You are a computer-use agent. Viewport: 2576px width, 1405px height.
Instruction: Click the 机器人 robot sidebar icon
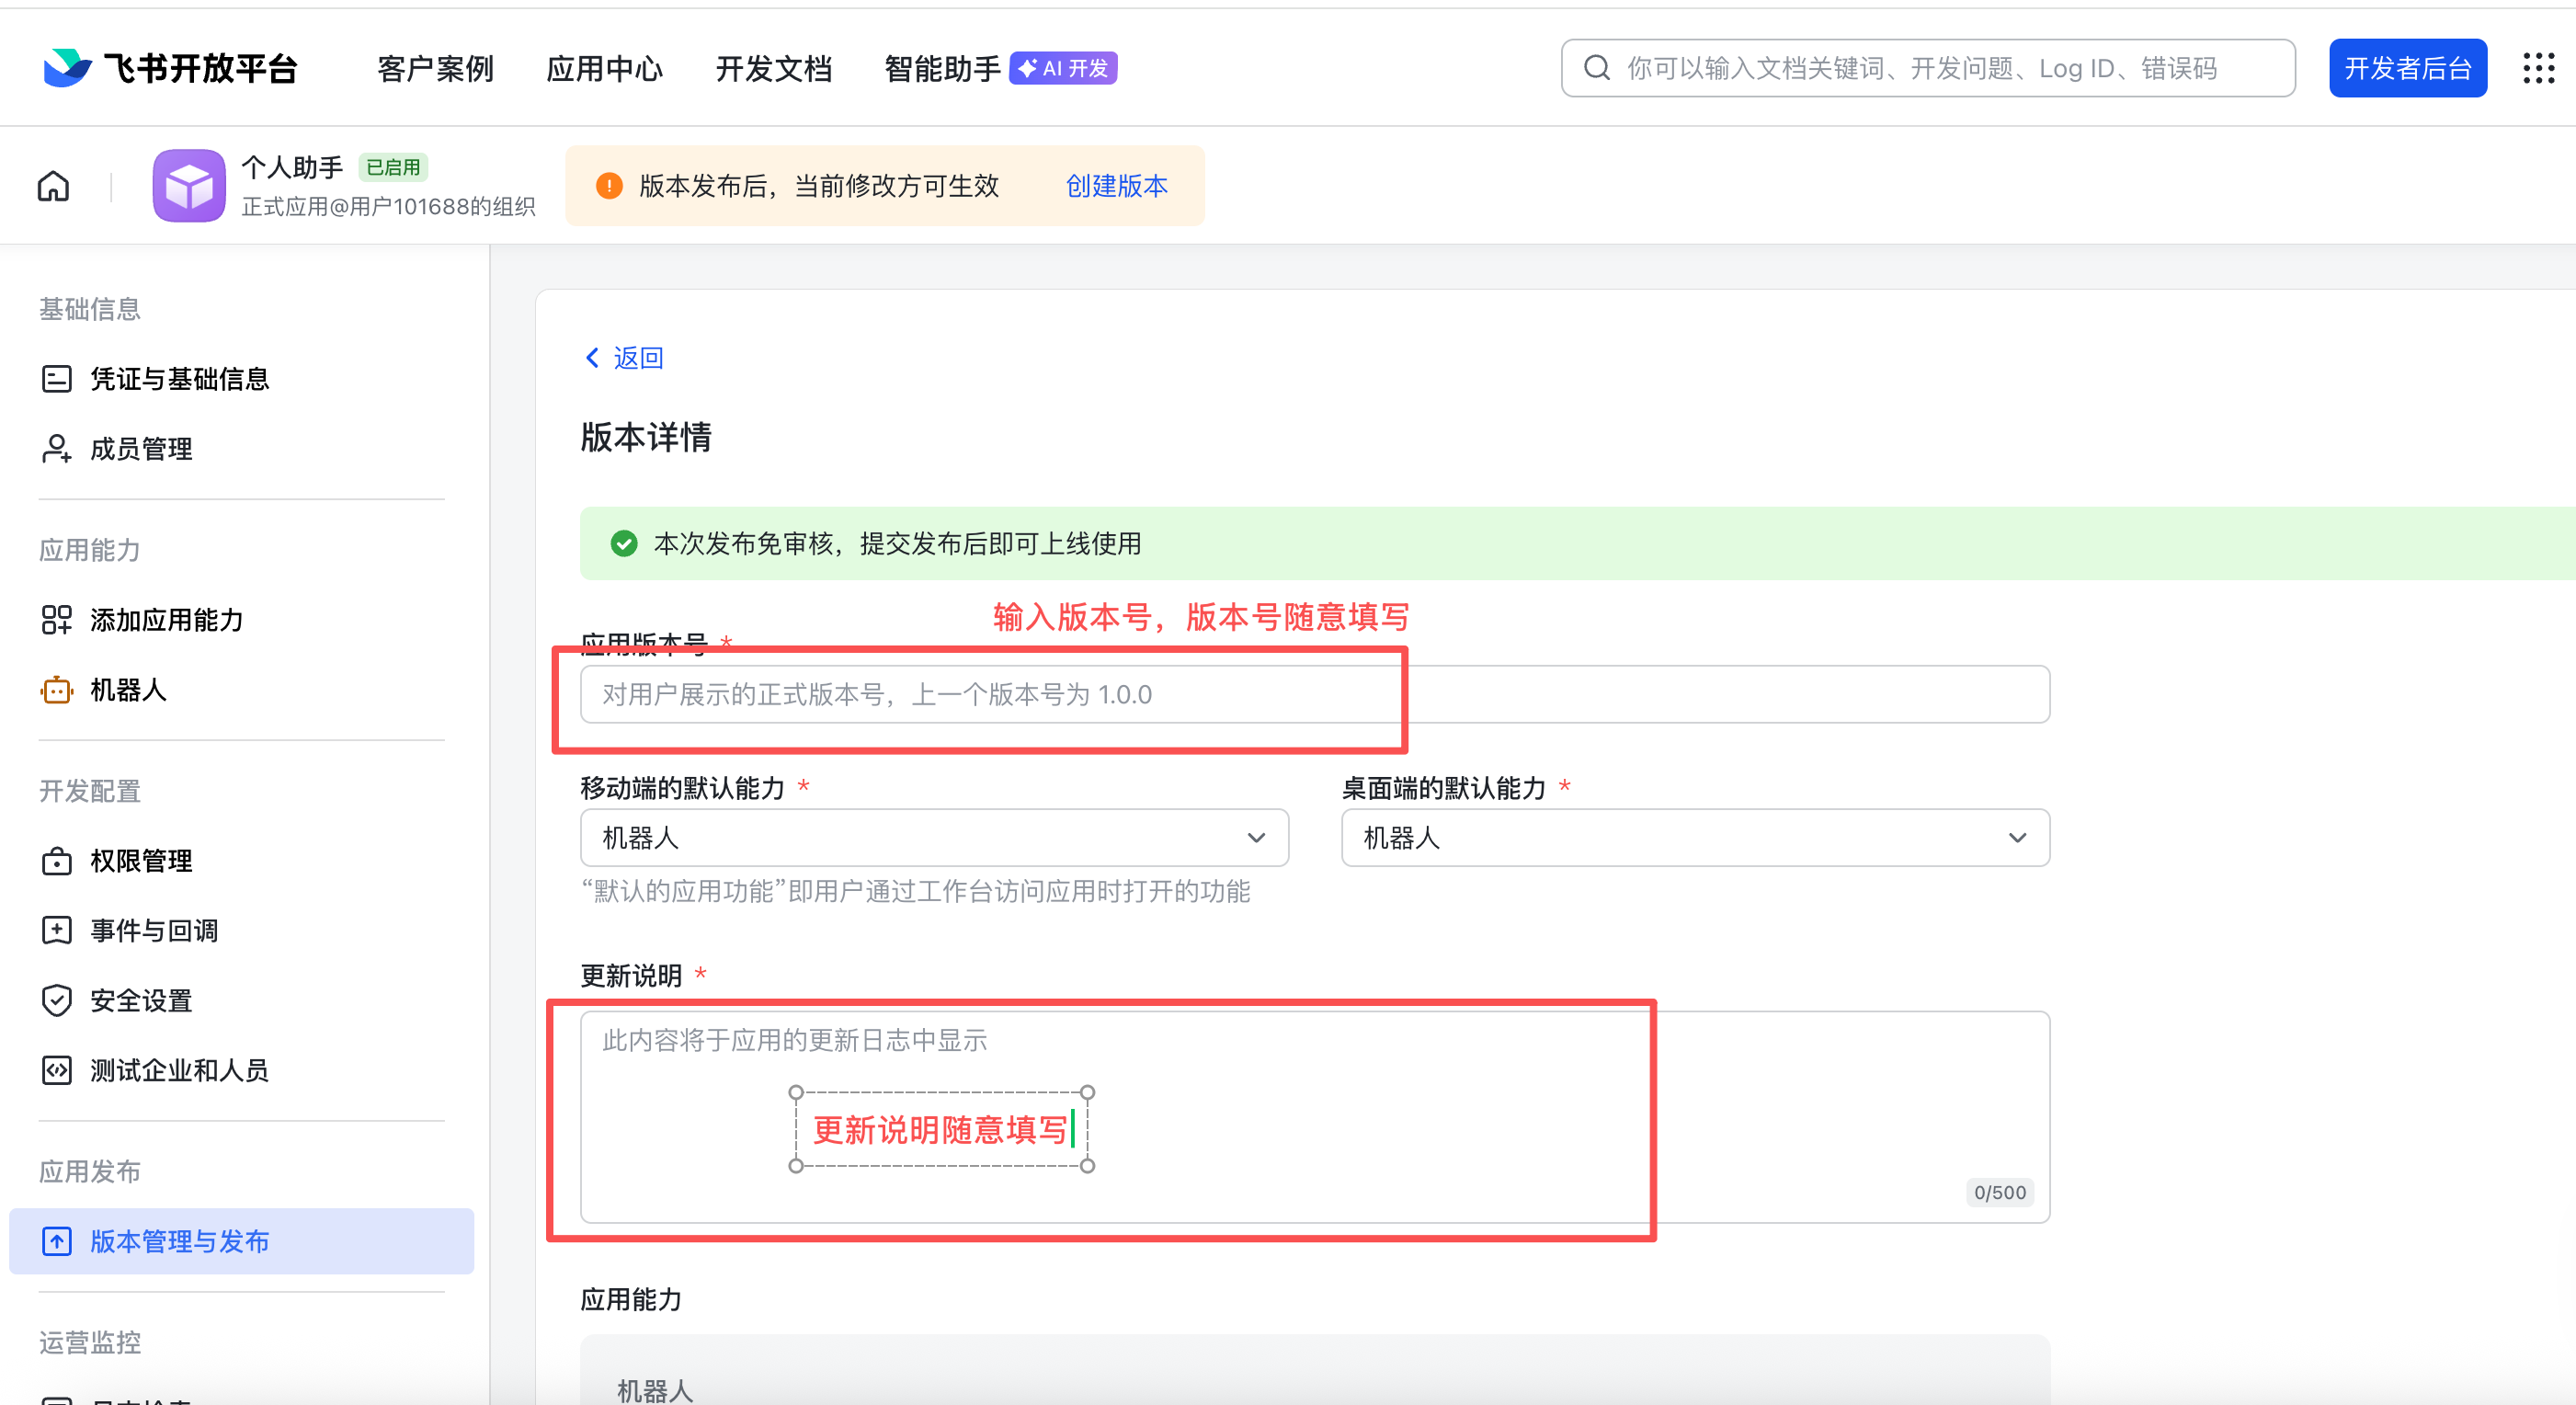click(x=57, y=690)
